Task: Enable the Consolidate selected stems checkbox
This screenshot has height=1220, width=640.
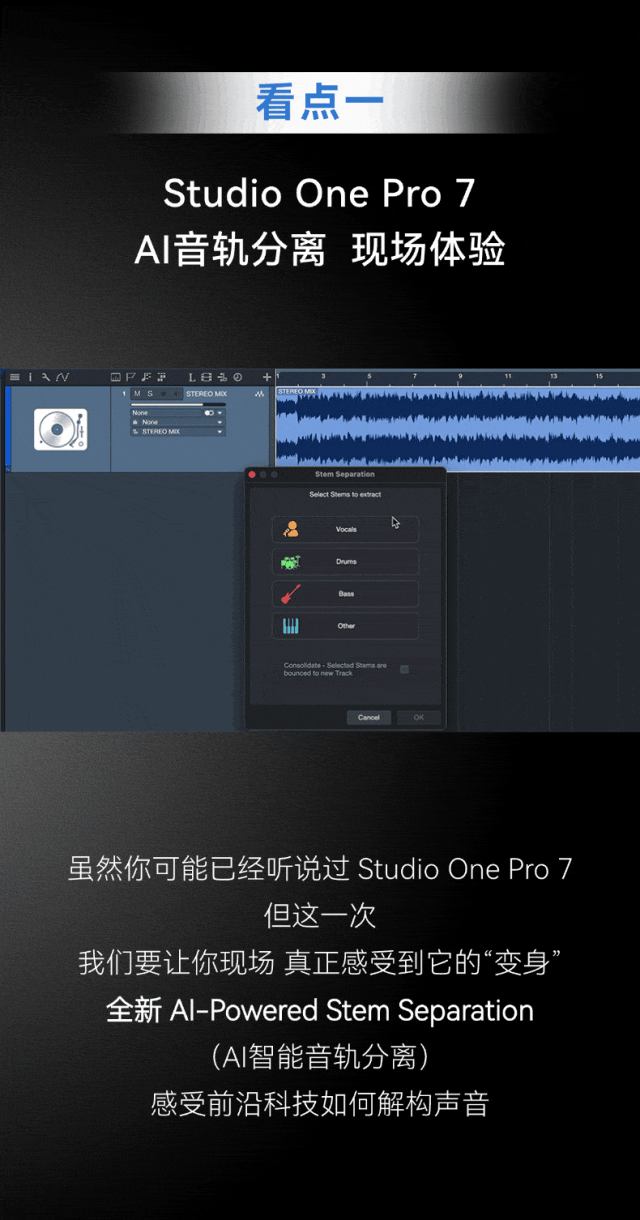Action: pos(405,669)
